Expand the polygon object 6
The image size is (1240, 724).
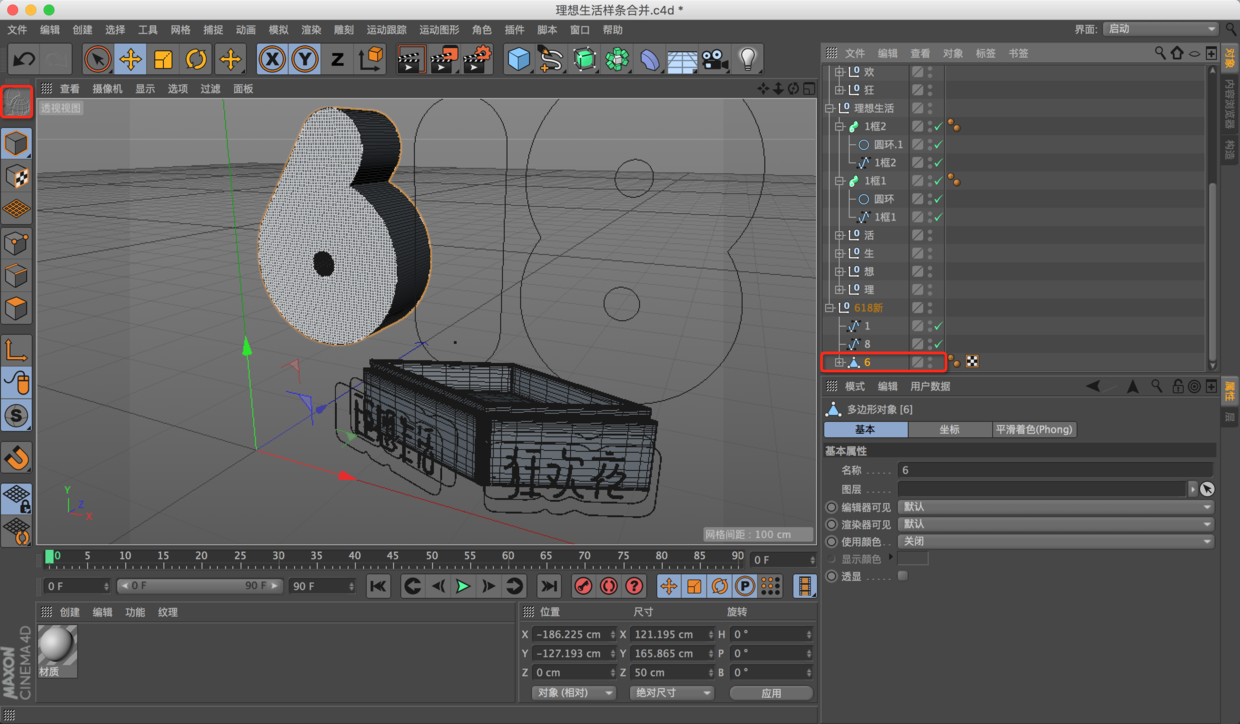(840, 362)
